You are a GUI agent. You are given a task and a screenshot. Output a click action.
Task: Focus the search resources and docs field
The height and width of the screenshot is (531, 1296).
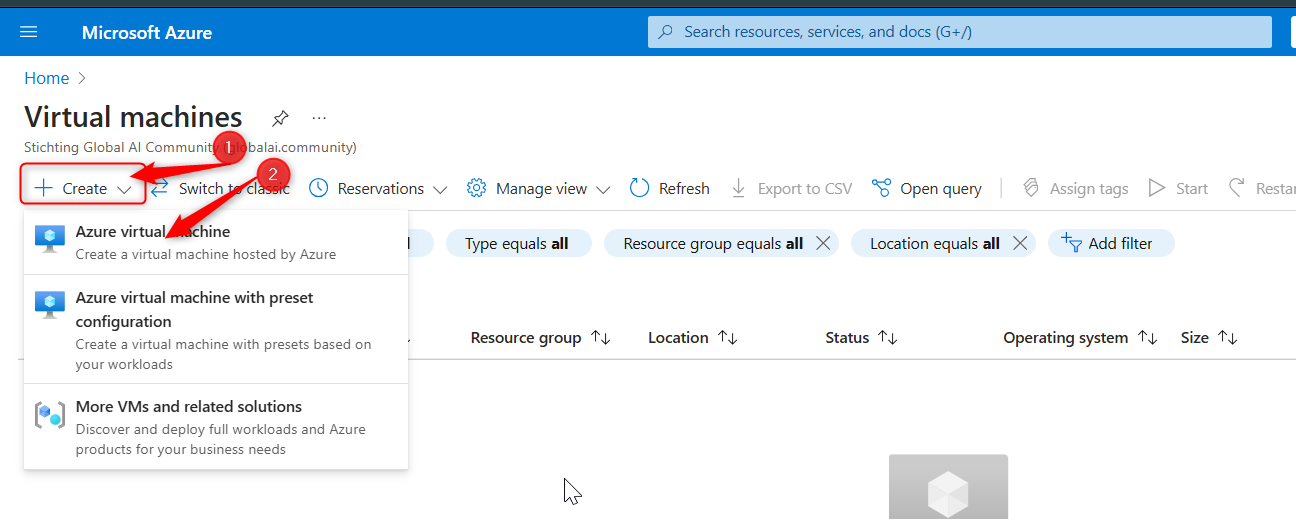(960, 32)
